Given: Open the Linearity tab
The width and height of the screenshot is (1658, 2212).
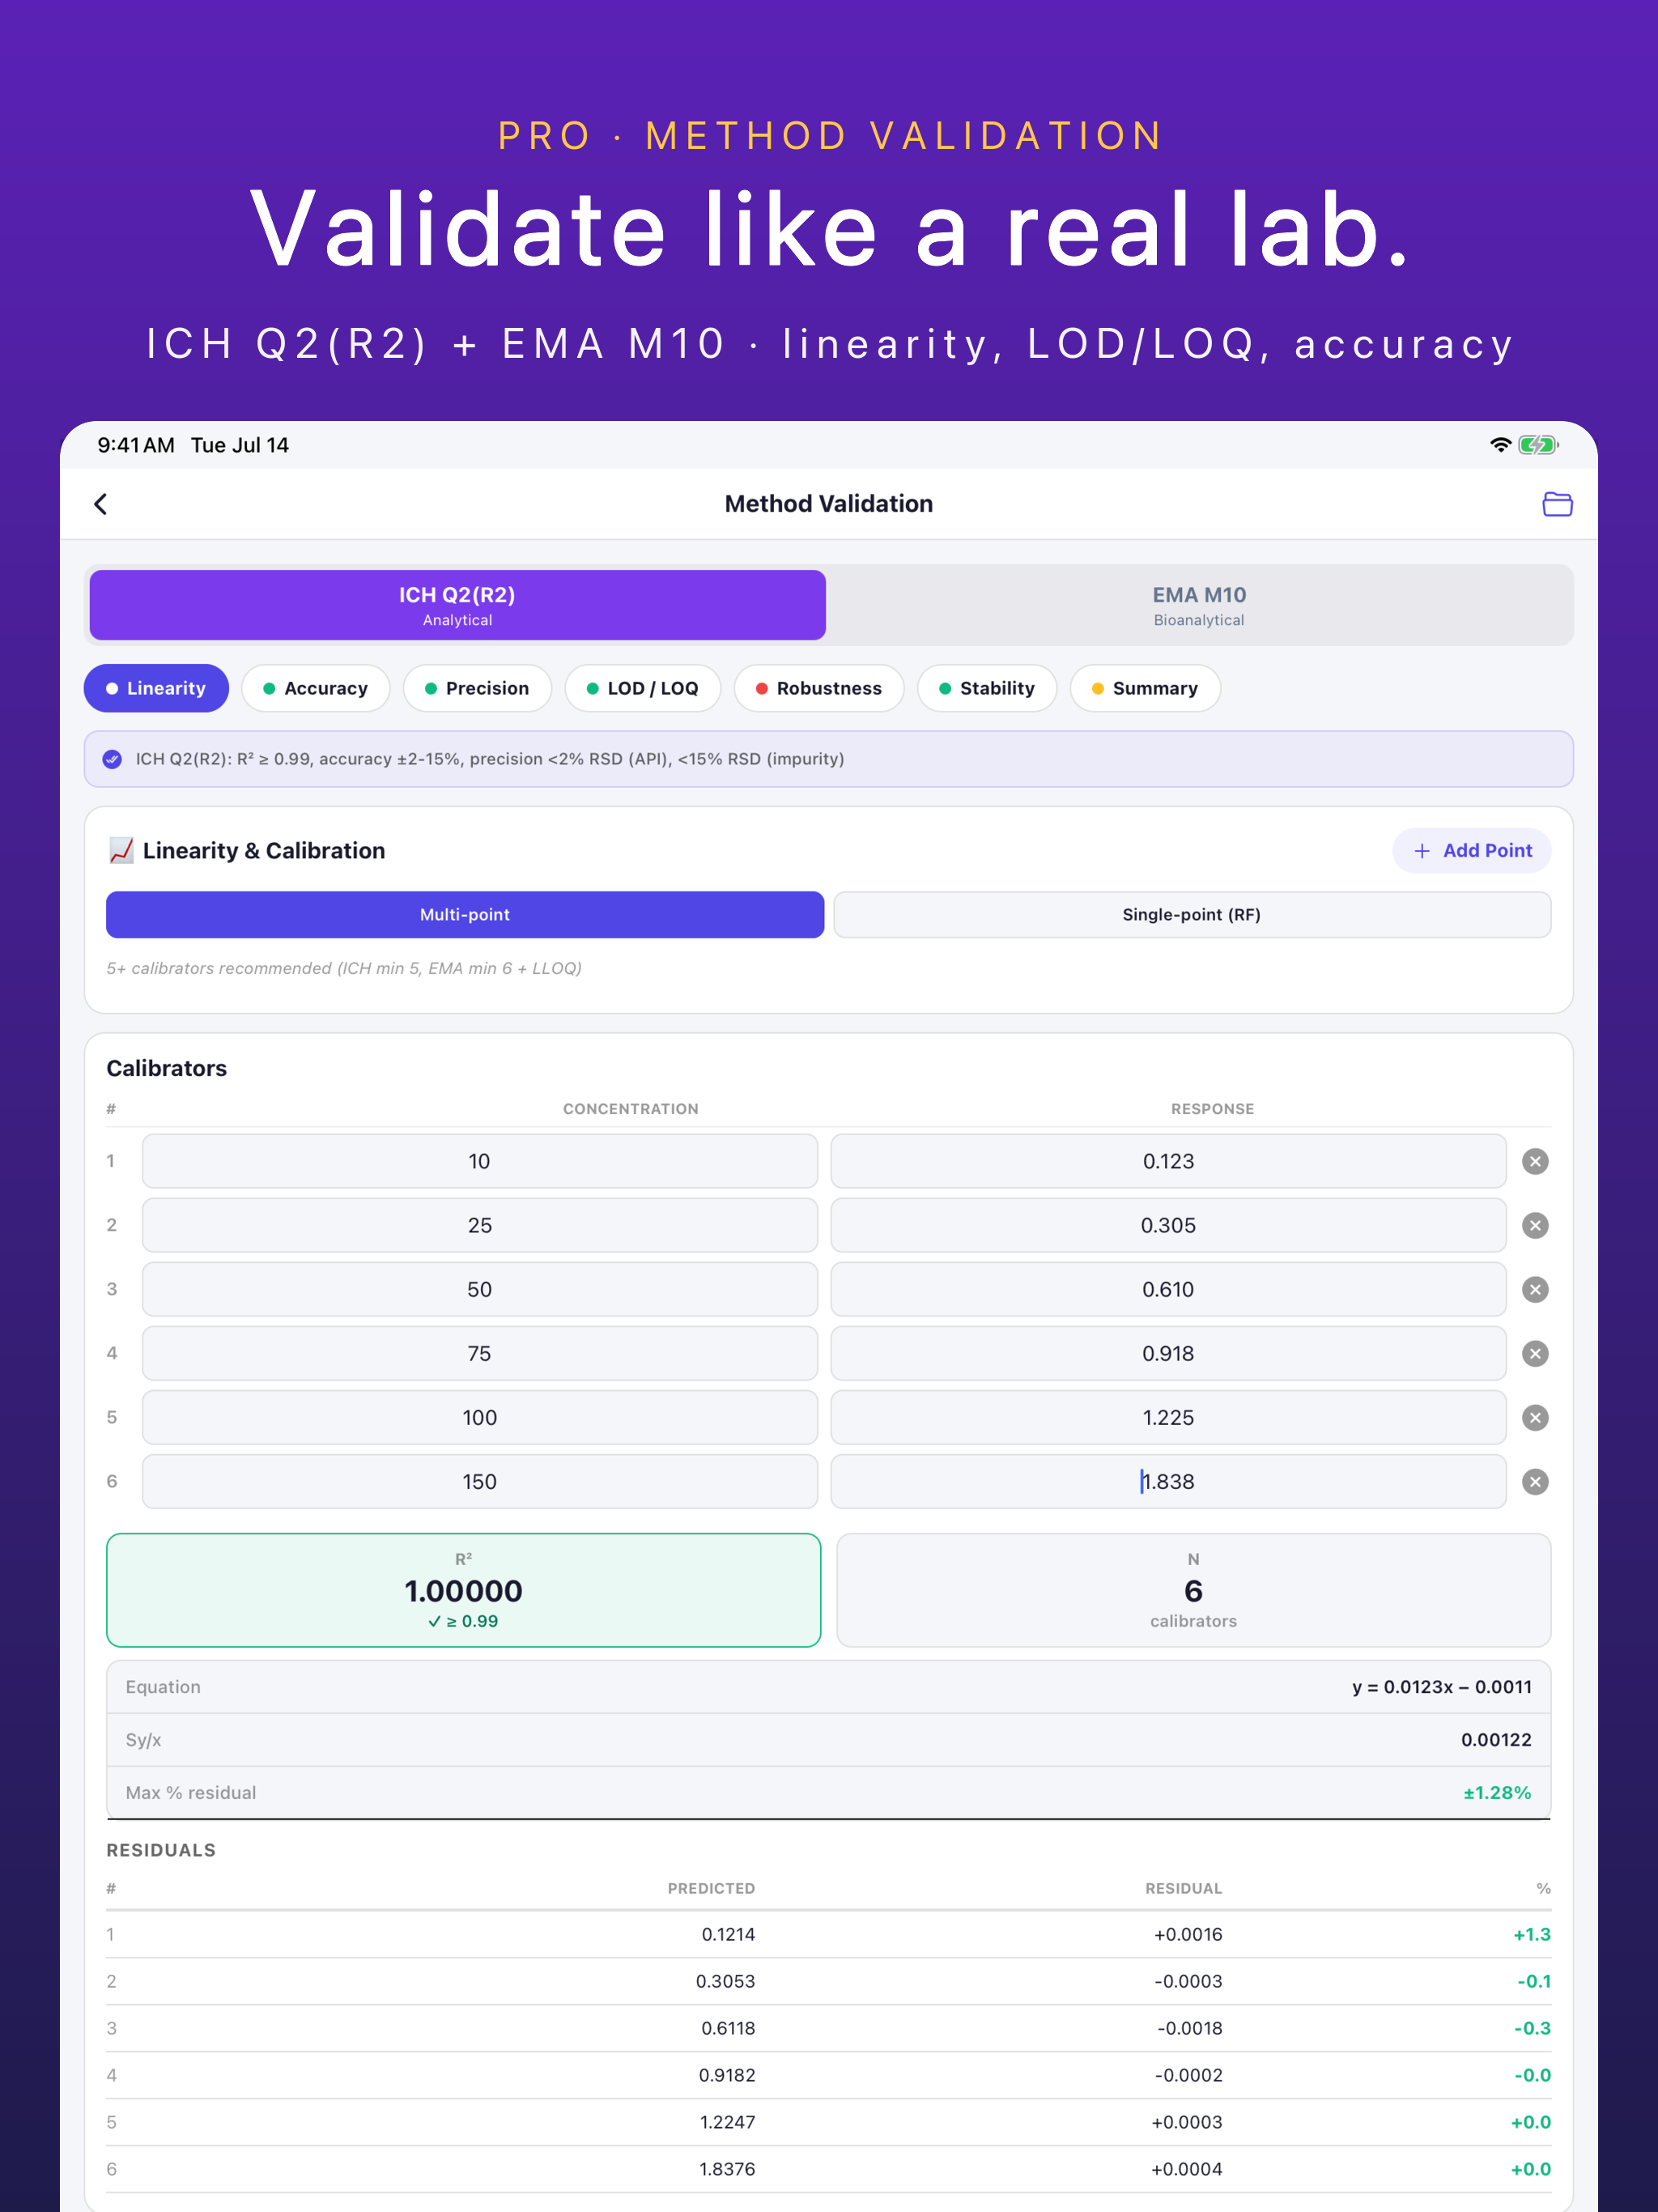Looking at the screenshot, I should (156, 688).
